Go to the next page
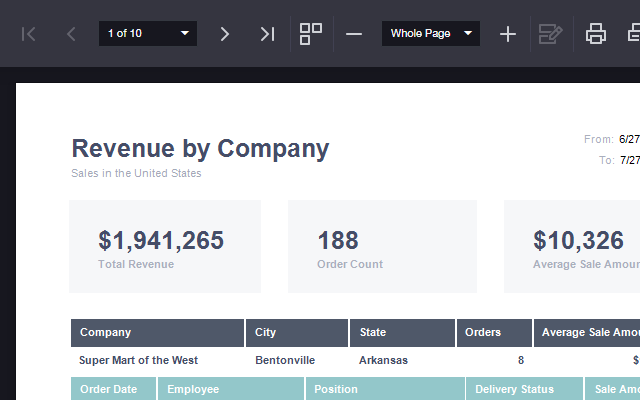 [224, 34]
